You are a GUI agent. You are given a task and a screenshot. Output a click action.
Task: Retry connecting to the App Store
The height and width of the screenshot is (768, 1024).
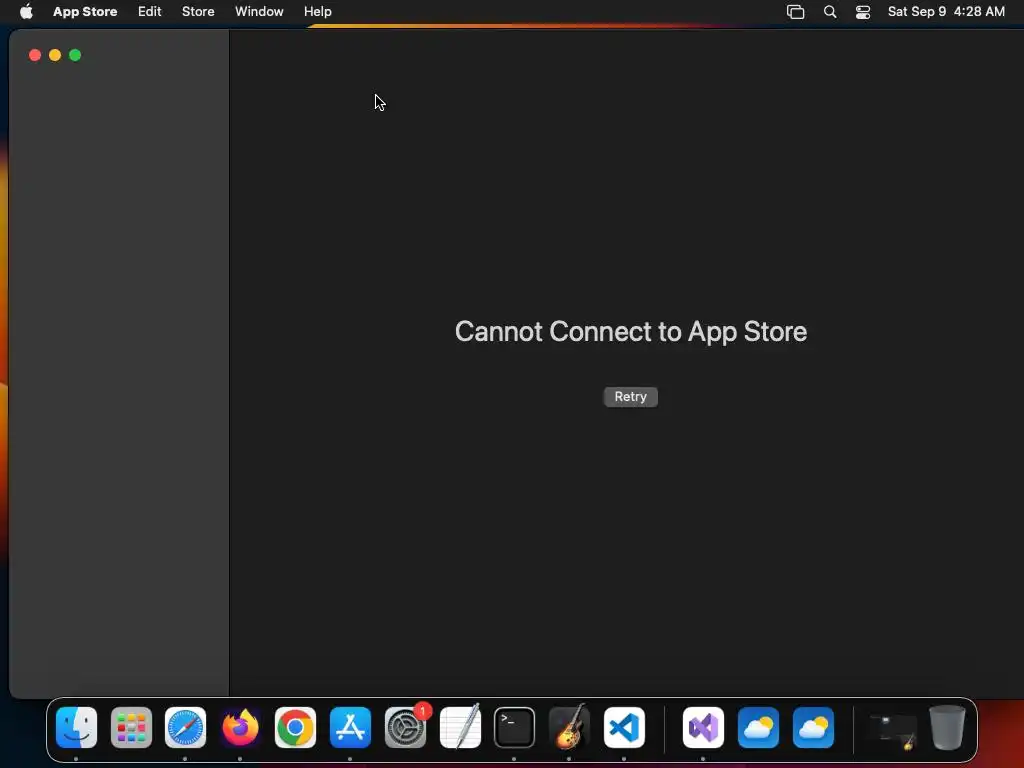(x=630, y=397)
